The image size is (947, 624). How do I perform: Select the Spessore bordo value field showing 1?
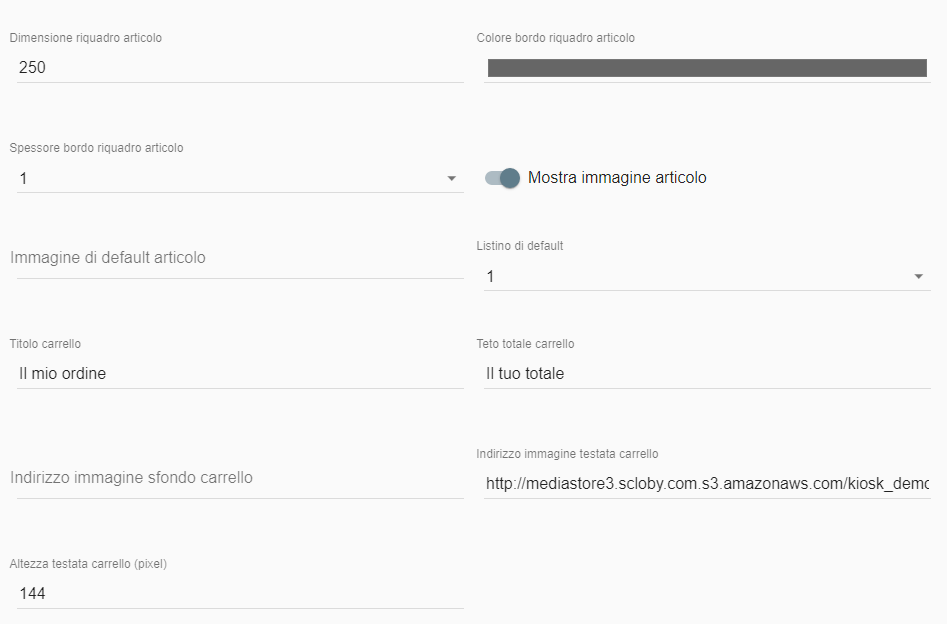tap(240, 178)
